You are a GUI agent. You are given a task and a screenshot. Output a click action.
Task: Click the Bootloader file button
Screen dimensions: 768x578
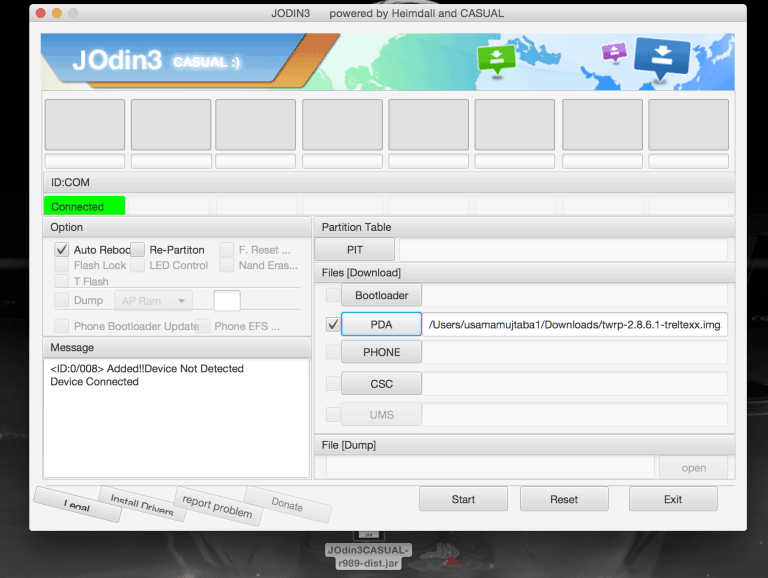381,295
